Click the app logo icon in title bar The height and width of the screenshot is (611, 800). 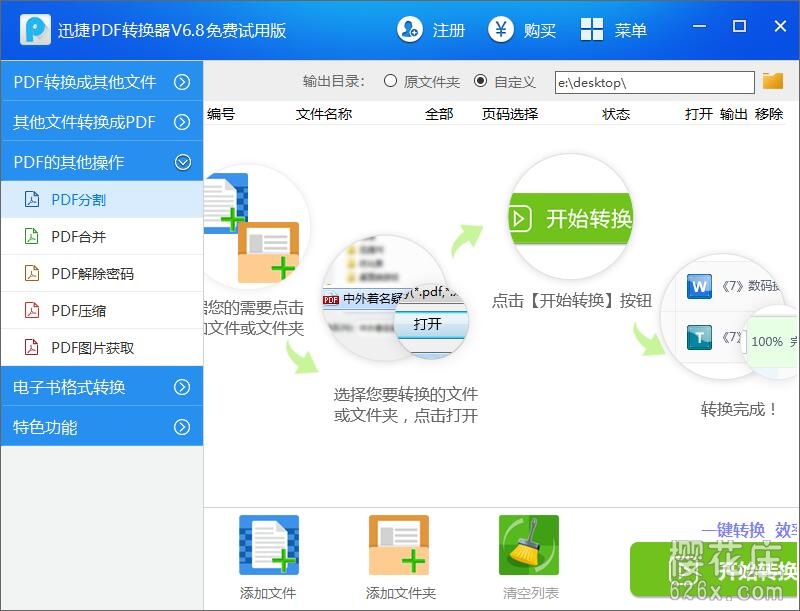point(35,30)
